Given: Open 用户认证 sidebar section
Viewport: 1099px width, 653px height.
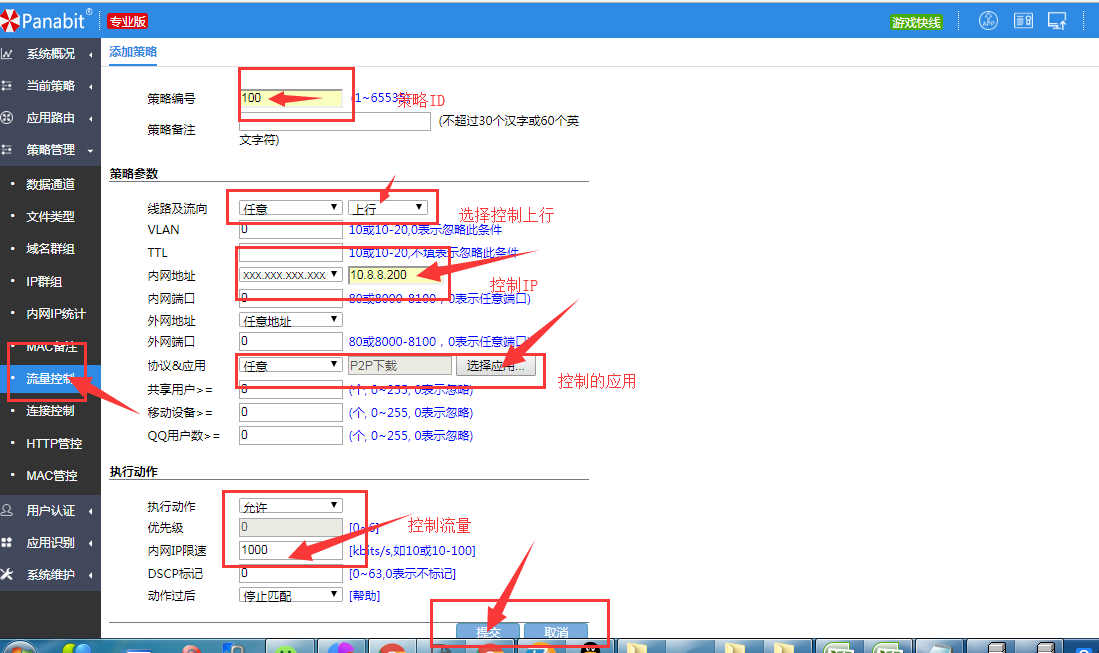Looking at the screenshot, I should [x=50, y=511].
